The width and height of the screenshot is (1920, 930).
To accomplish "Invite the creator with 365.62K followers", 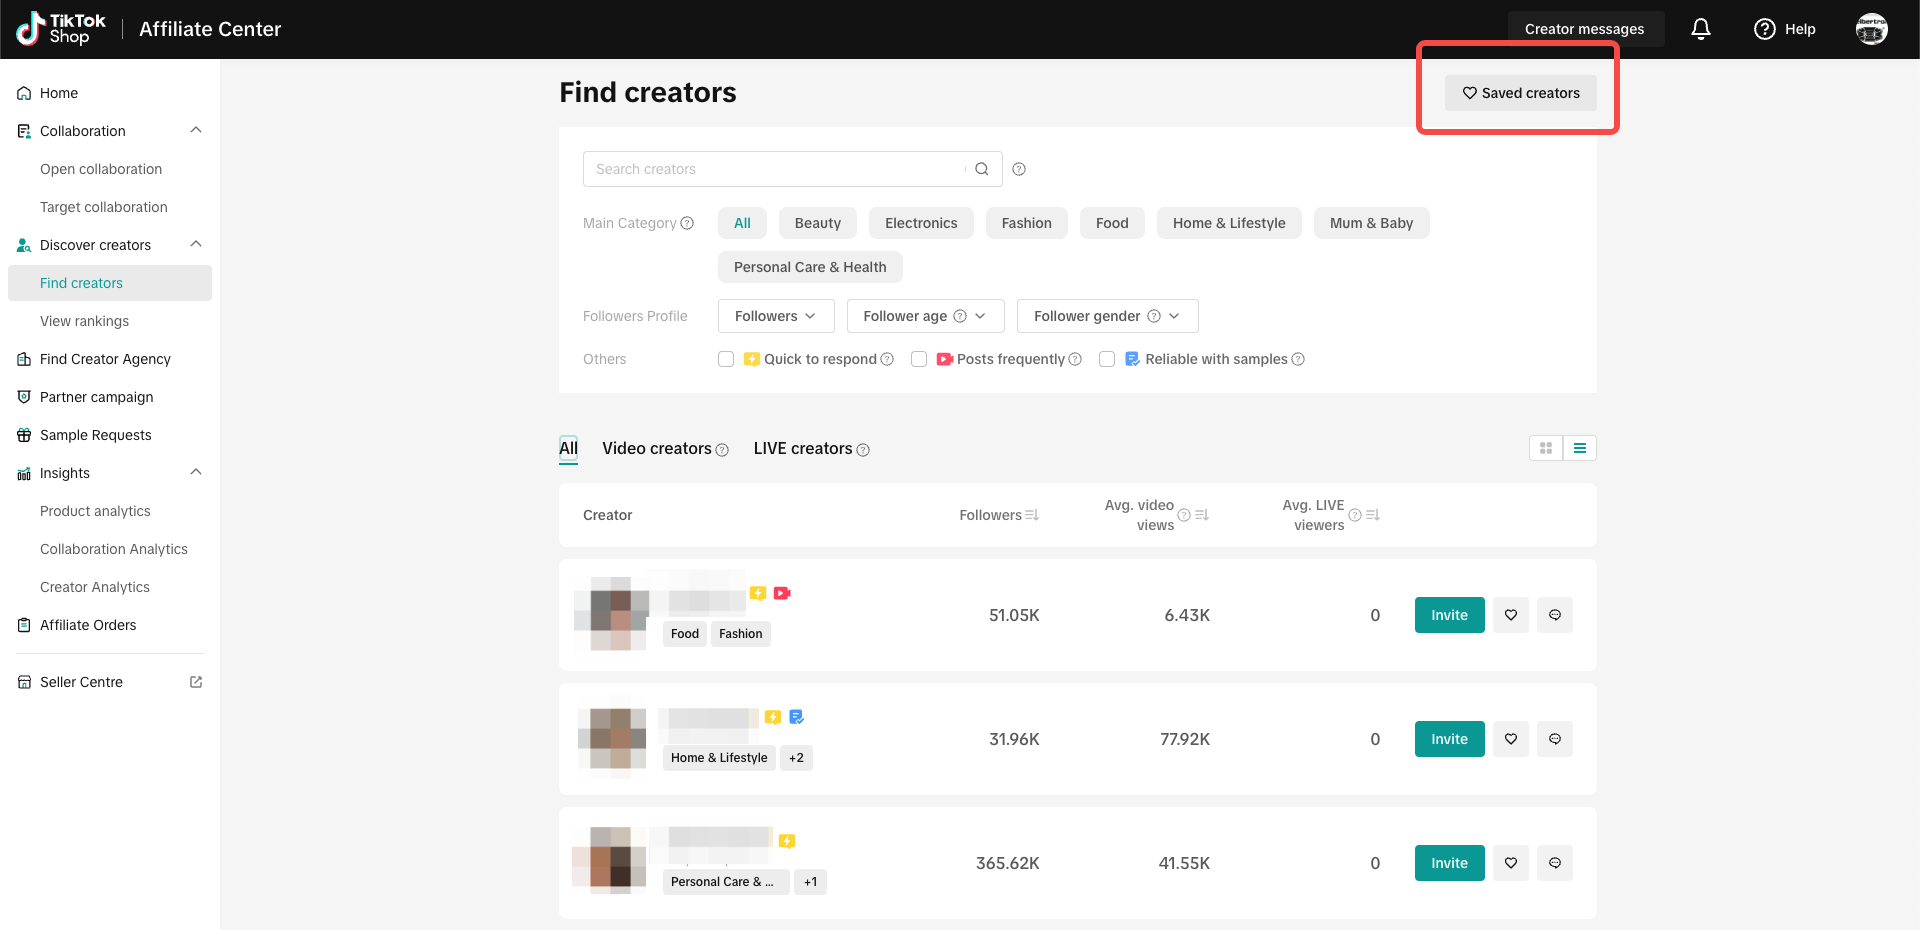I will point(1449,863).
